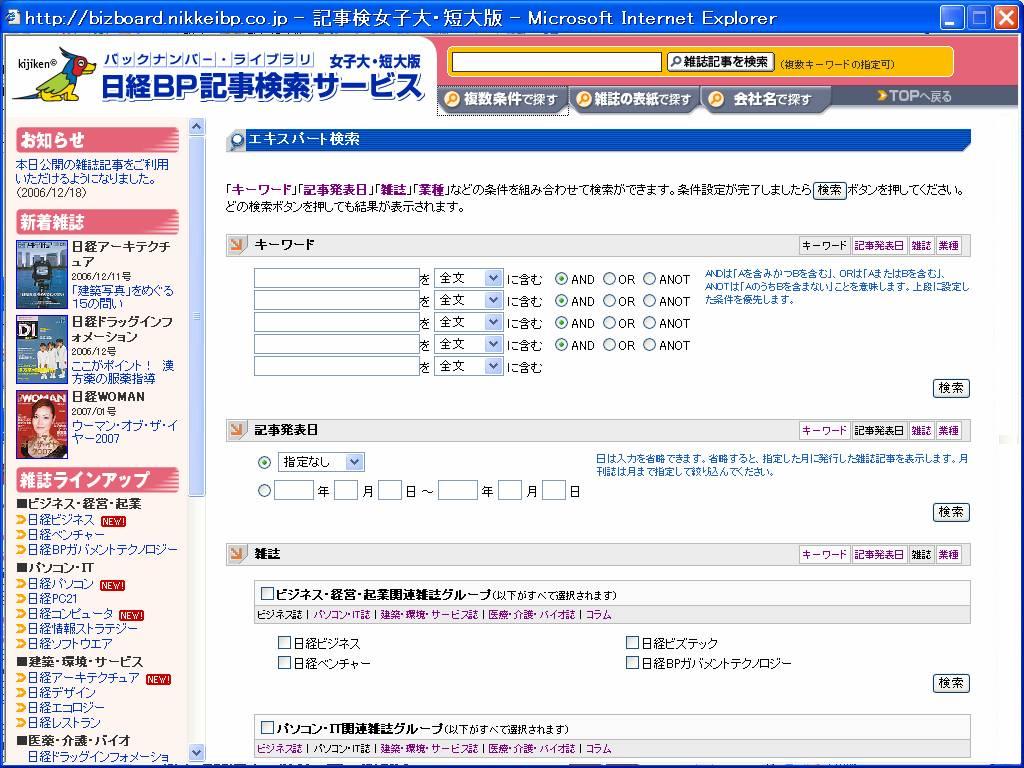
Task: Open the 日経コンピュータ sidebar link
Action: coord(71,614)
